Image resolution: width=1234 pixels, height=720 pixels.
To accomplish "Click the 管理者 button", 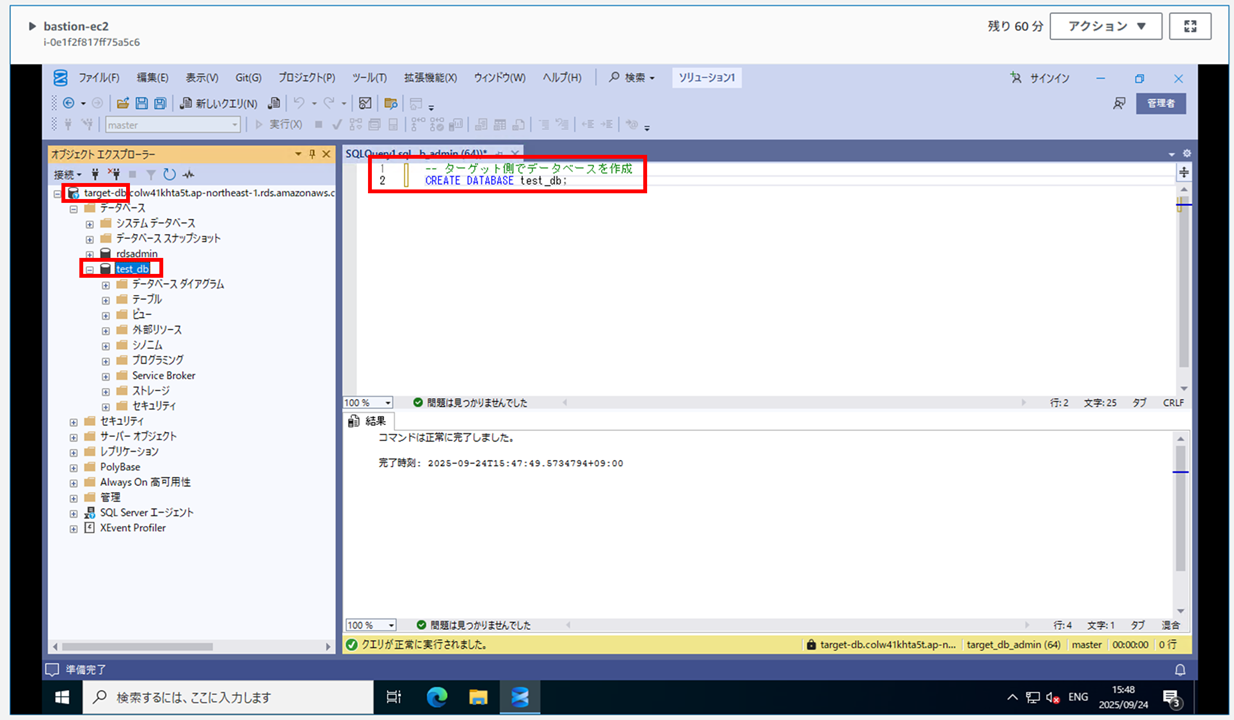I will click(1161, 103).
